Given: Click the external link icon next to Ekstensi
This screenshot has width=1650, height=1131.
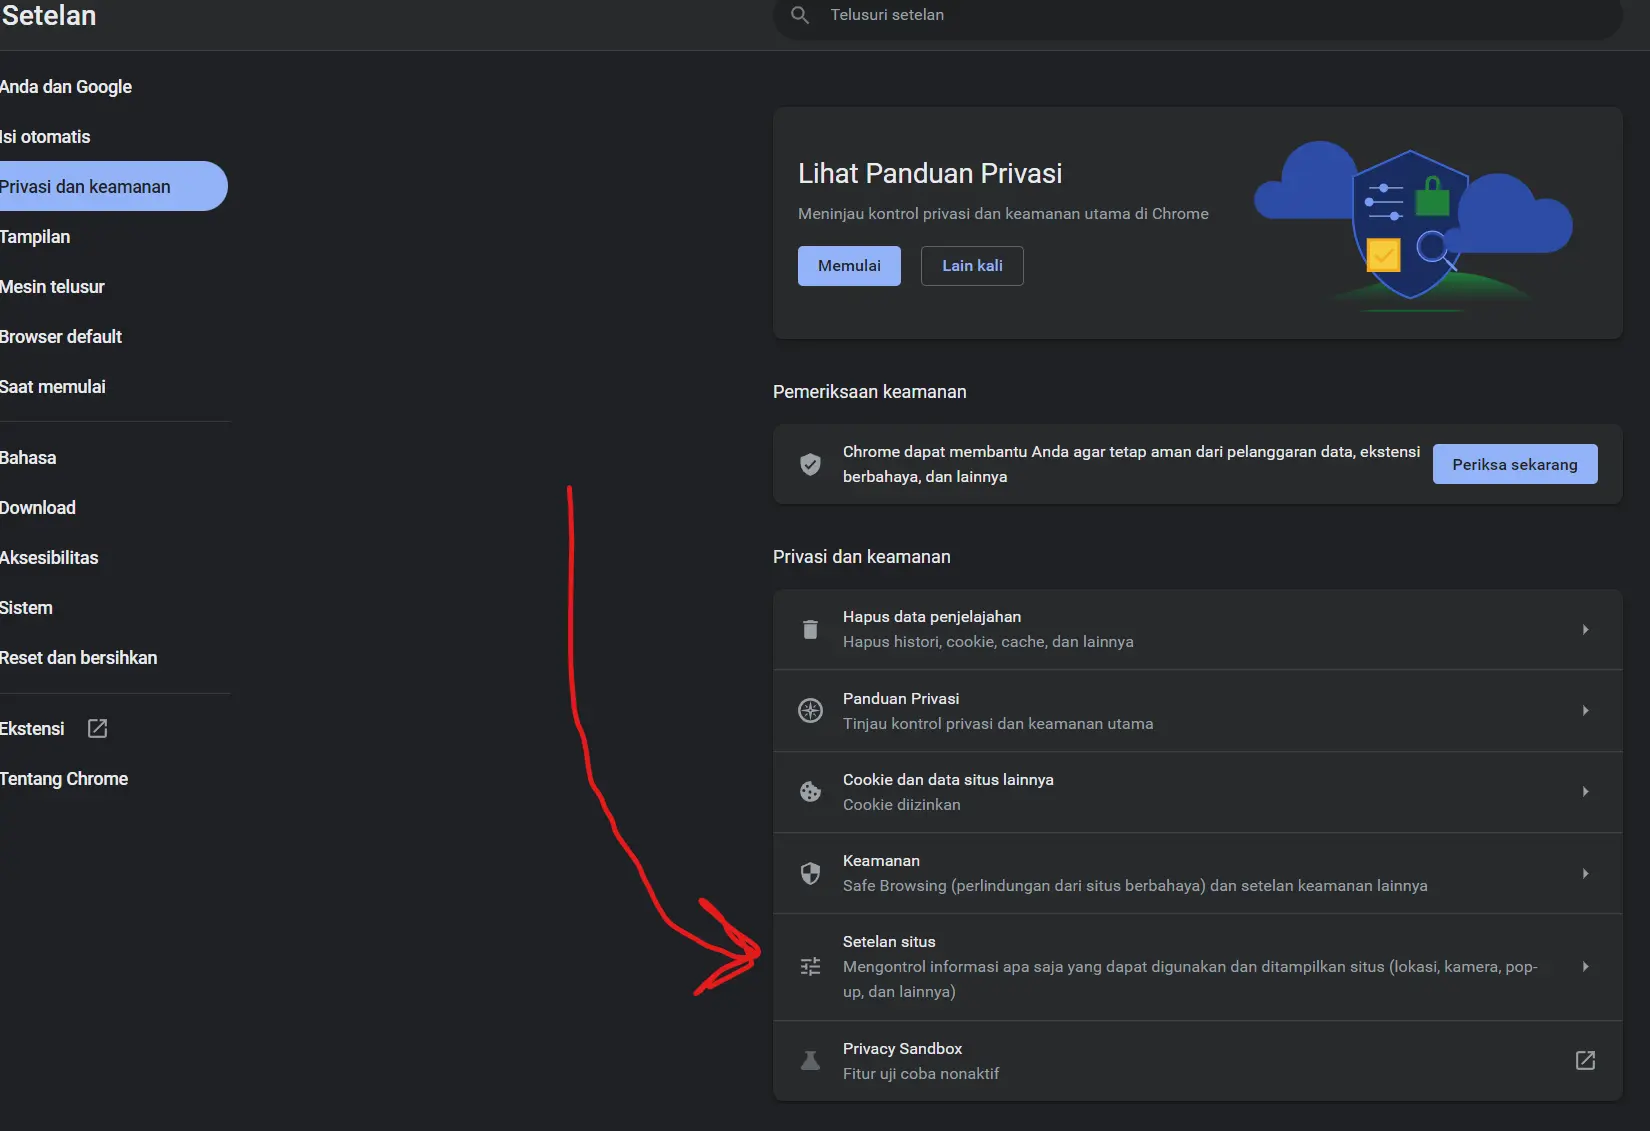Looking at the screenshot, I should coord(97,728).
